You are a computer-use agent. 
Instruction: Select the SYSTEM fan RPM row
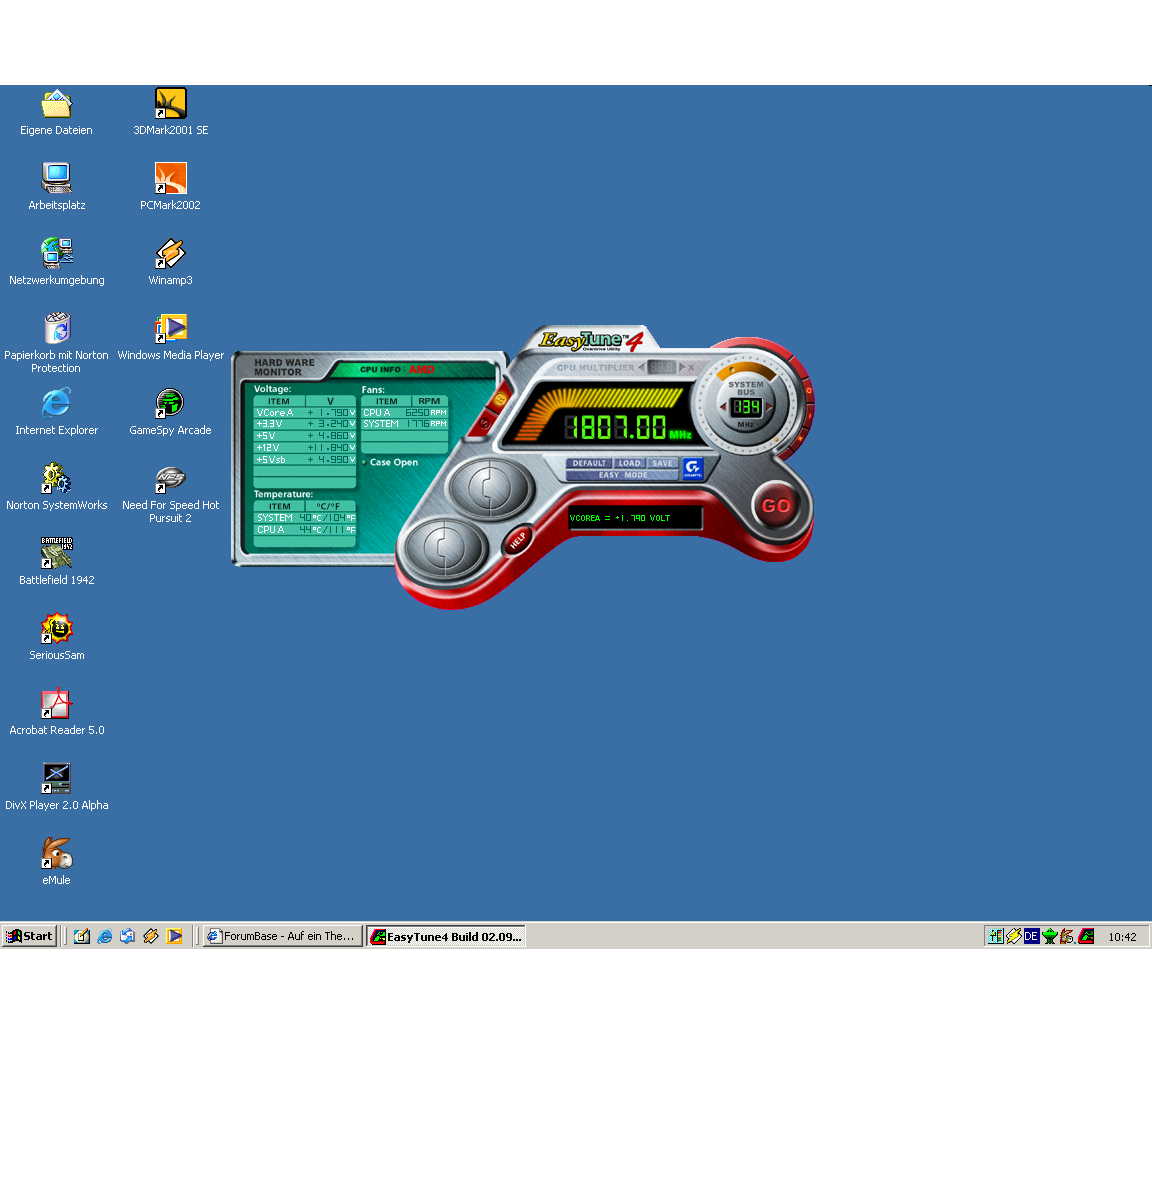click(405, 424)
